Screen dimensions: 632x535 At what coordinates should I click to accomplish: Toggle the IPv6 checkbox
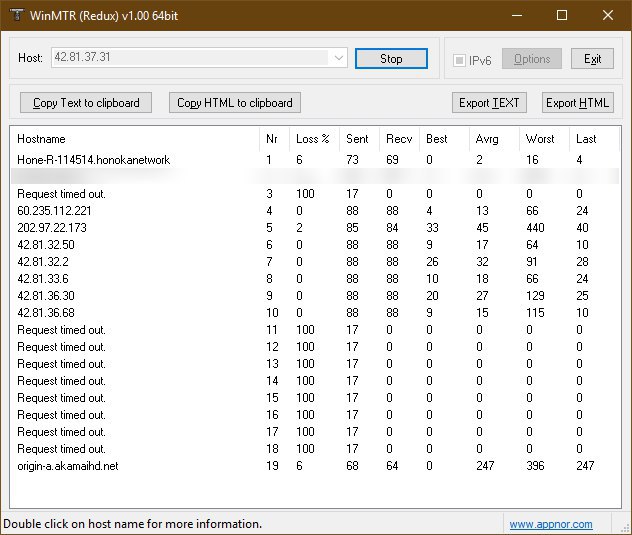[x=460, y=59]
